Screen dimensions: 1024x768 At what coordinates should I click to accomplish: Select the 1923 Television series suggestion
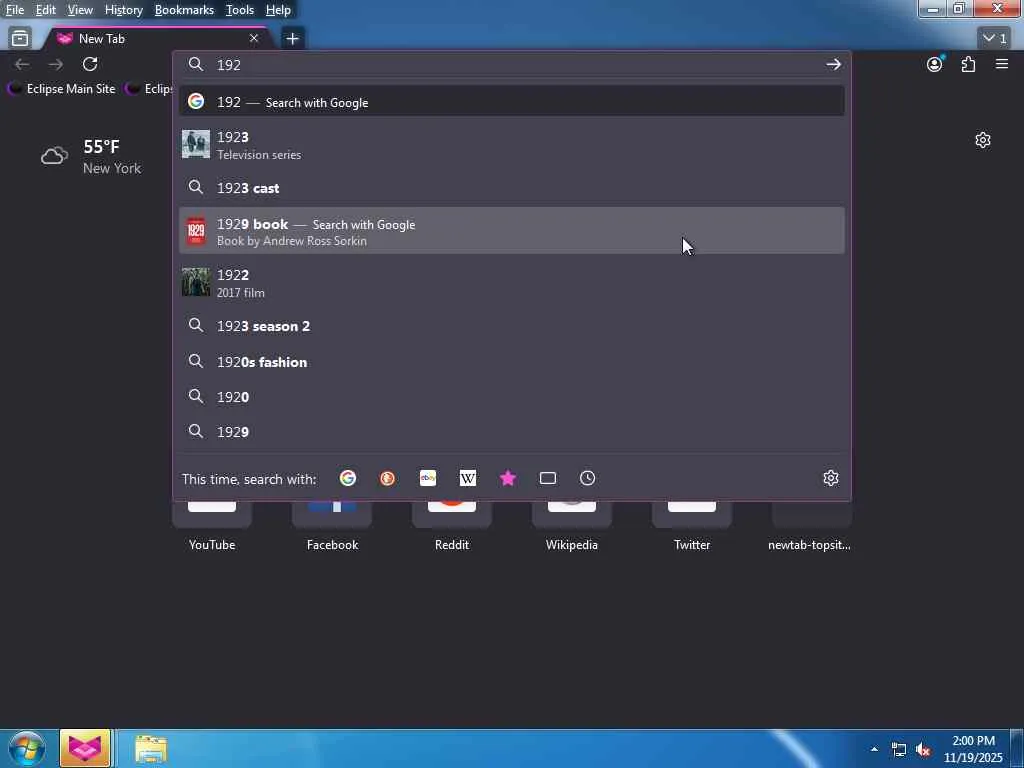[x=512, y=145]
